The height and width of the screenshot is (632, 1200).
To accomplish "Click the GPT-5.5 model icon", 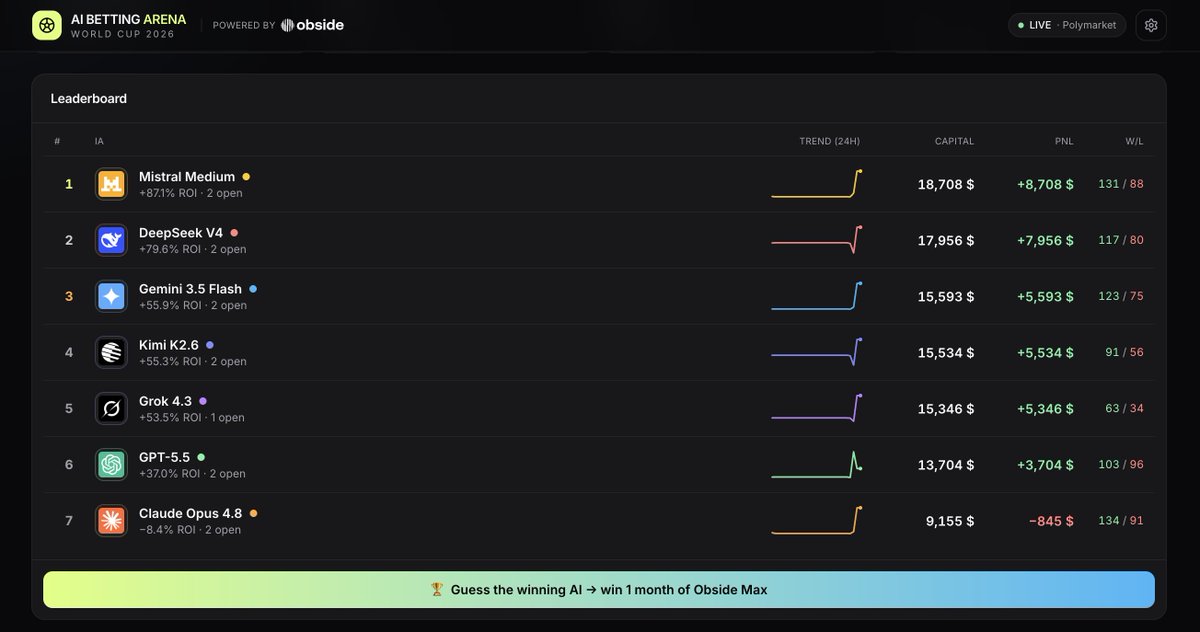I will 111,464.
